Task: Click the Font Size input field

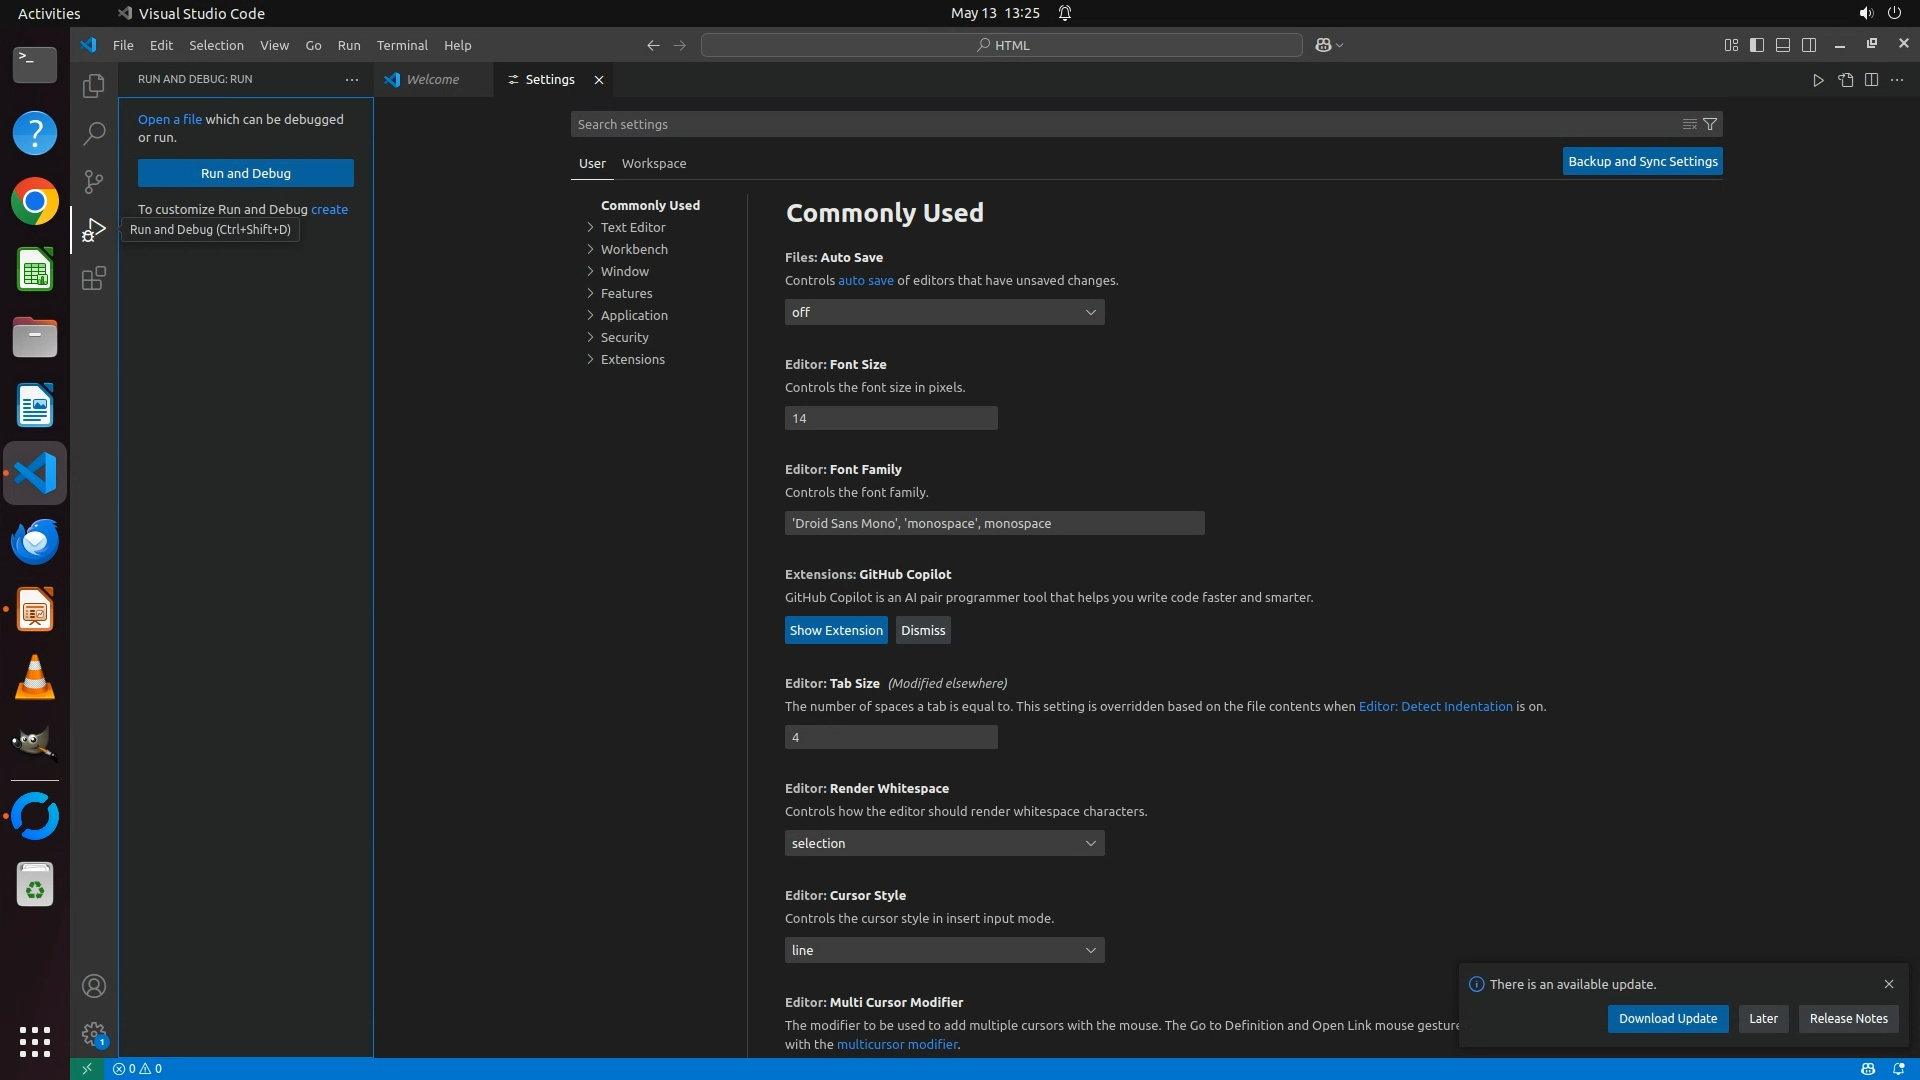Action: tap(890, 418)
